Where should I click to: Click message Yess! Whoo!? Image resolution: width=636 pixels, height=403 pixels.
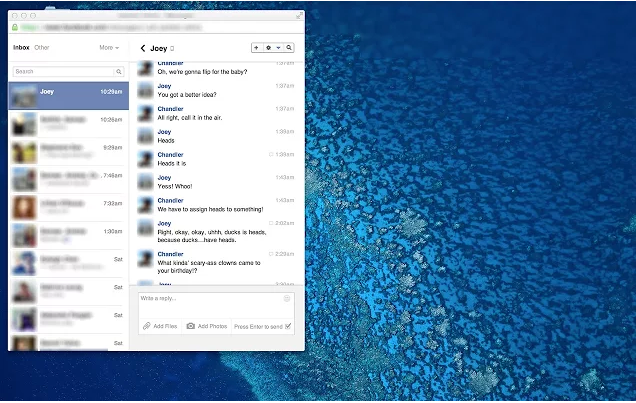(x=175, y=186)
